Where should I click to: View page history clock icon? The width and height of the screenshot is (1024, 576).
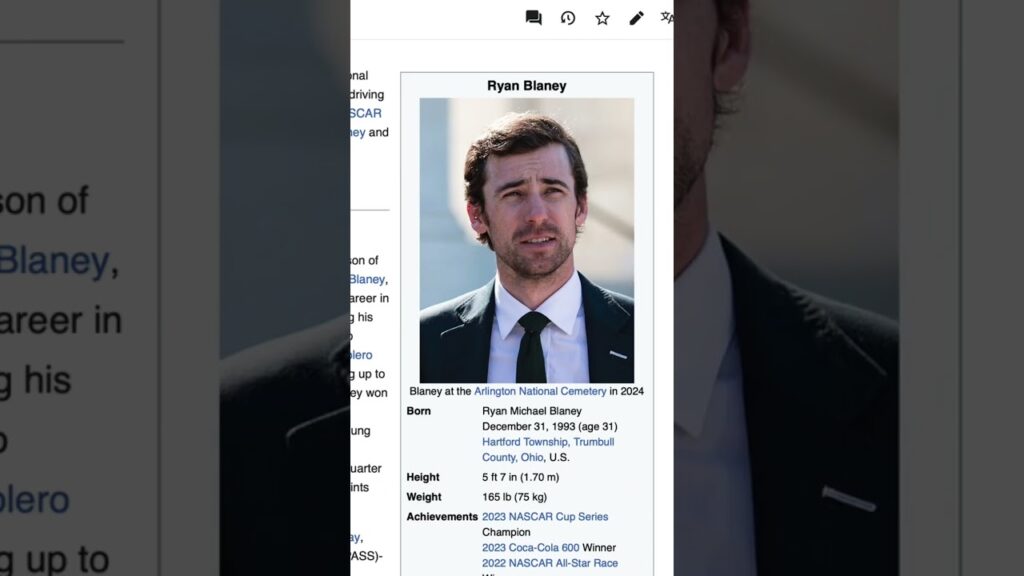click(x=568, y=18)
